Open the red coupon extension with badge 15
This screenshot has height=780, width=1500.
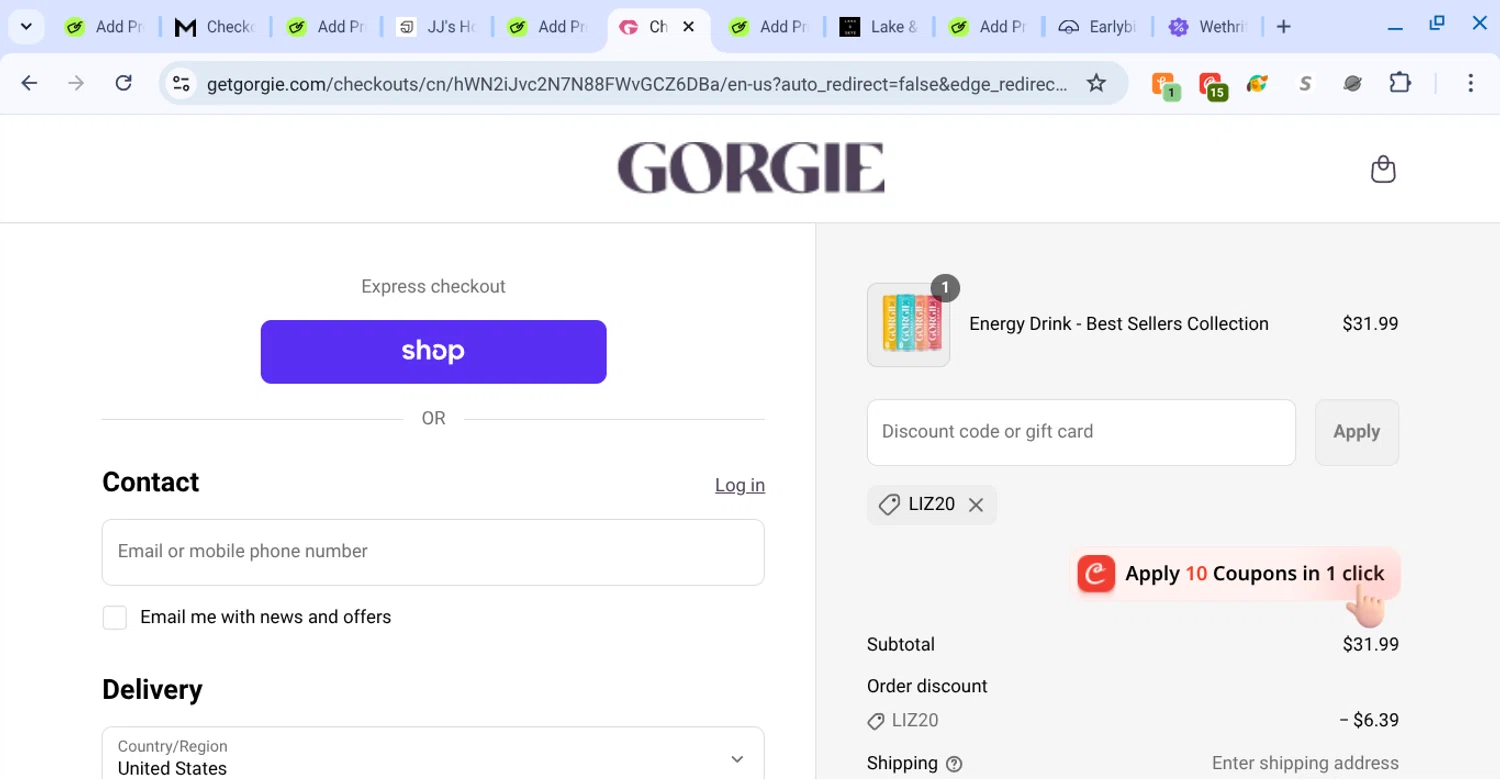[x=1212, y=86]
